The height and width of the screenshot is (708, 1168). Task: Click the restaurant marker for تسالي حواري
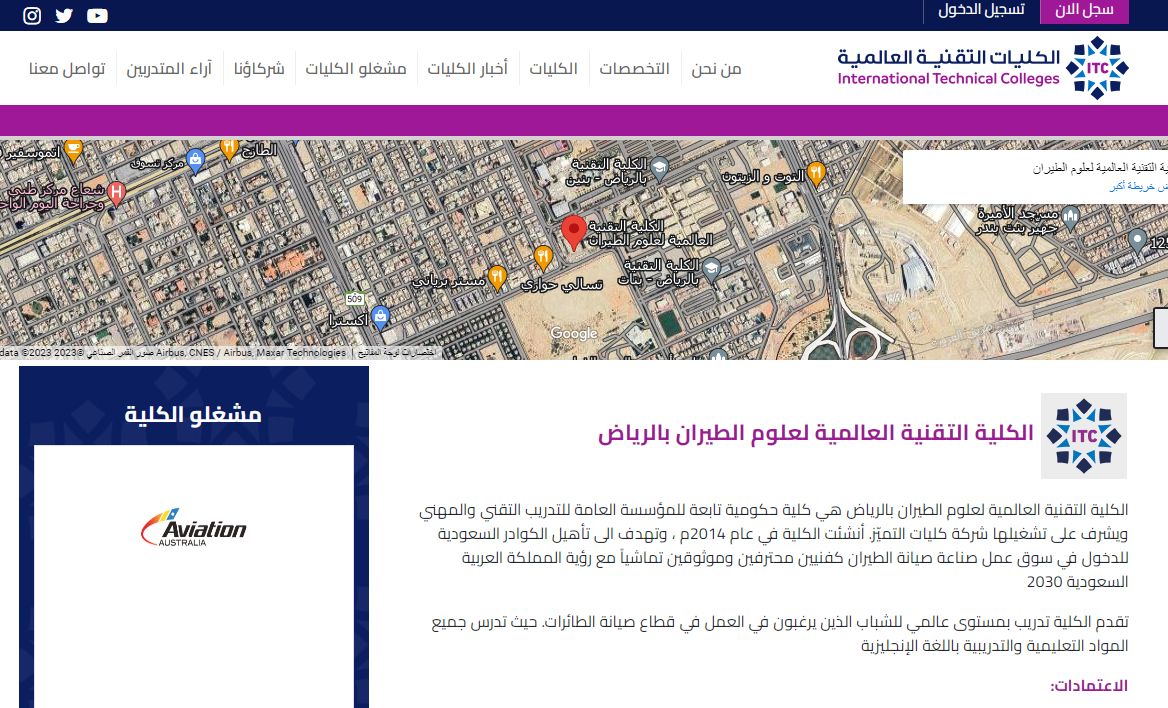pyautogui.click(x=543, y=258)
